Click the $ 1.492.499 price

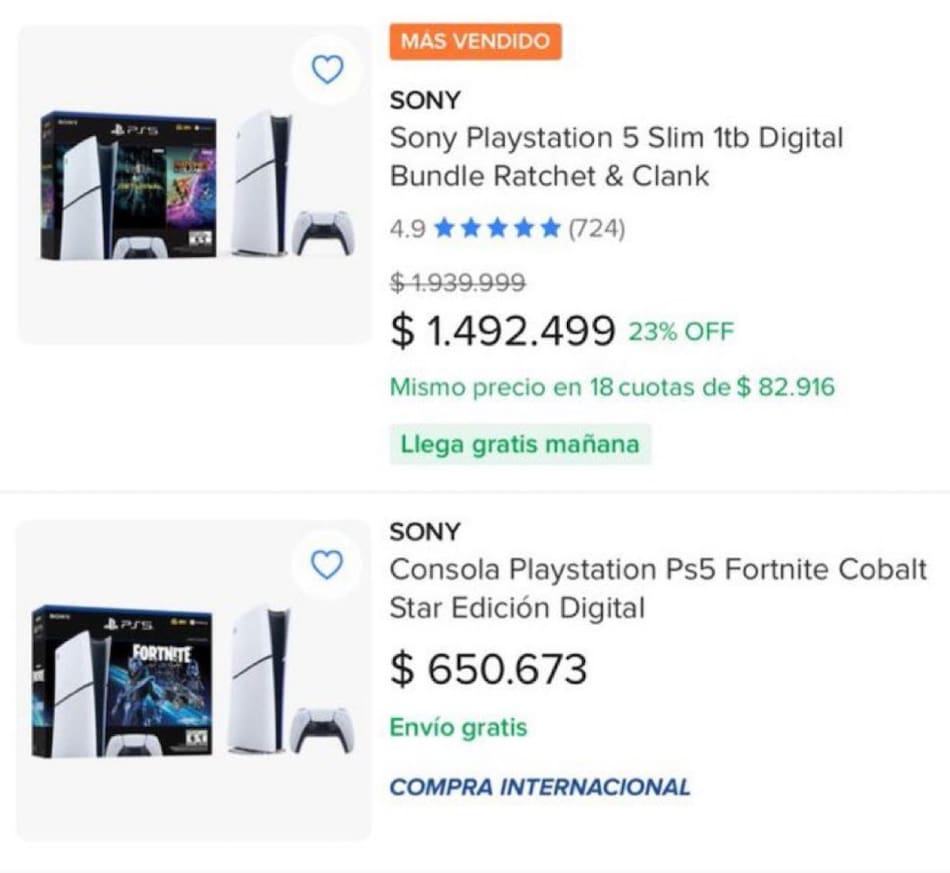click(502, 331)
